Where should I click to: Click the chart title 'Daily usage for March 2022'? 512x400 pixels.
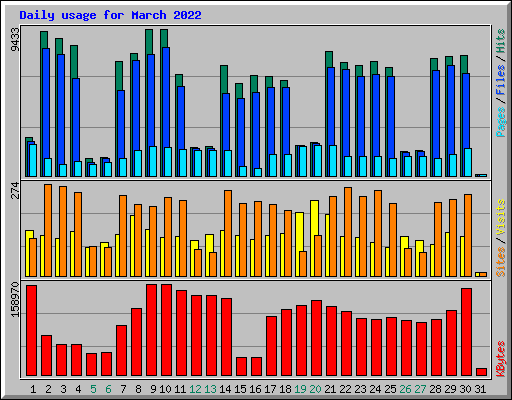pyautogui.click(x=110, y=15)
